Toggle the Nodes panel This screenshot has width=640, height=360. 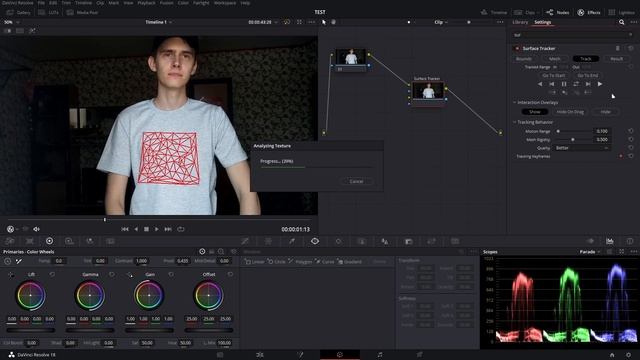(558, 13)
